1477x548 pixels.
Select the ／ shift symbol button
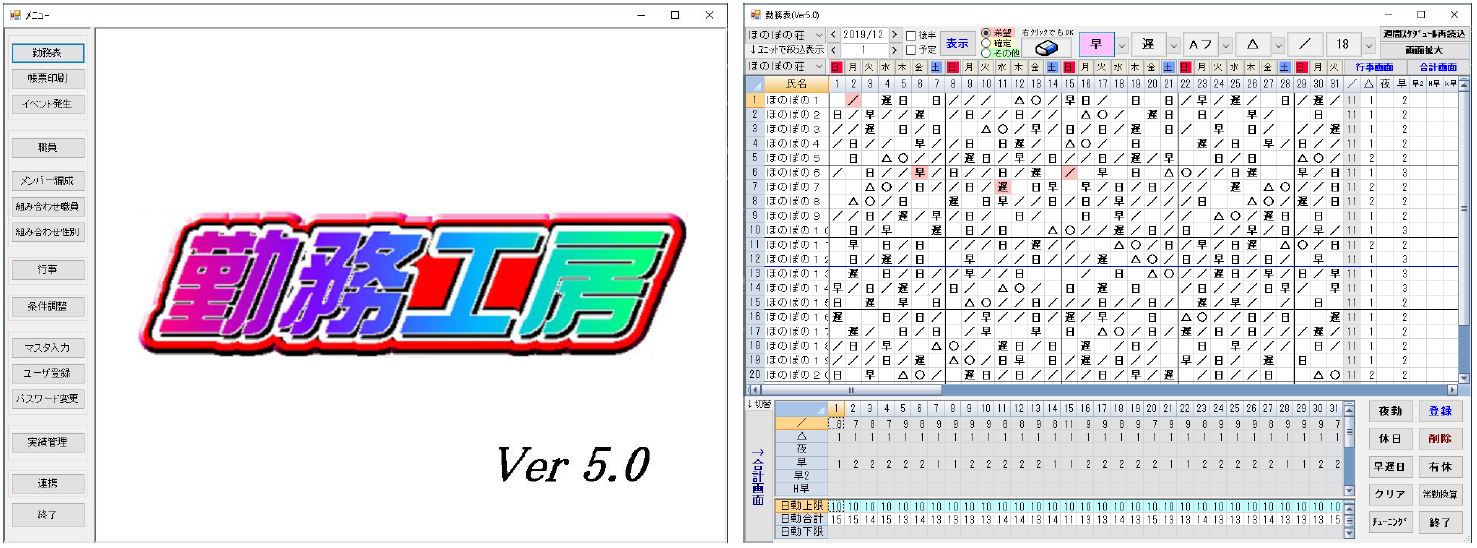[x=1303, y=45]
